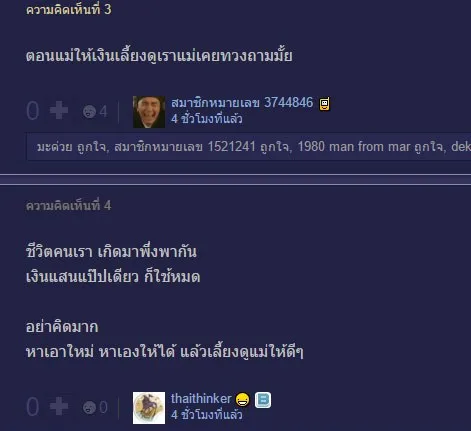The image size is (471, 431).
Task: Open the thaithinker user profile
Action: [x=201, y=399]
